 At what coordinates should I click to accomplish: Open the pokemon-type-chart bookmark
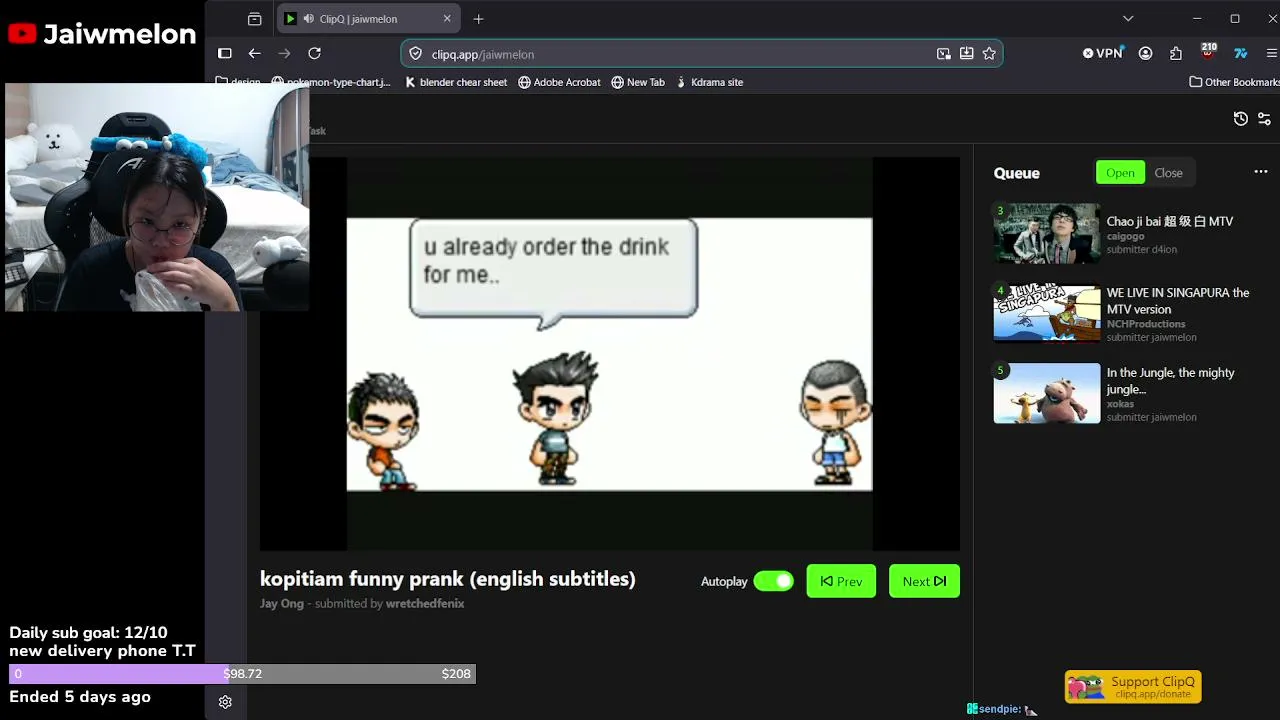tap(331, 82)
